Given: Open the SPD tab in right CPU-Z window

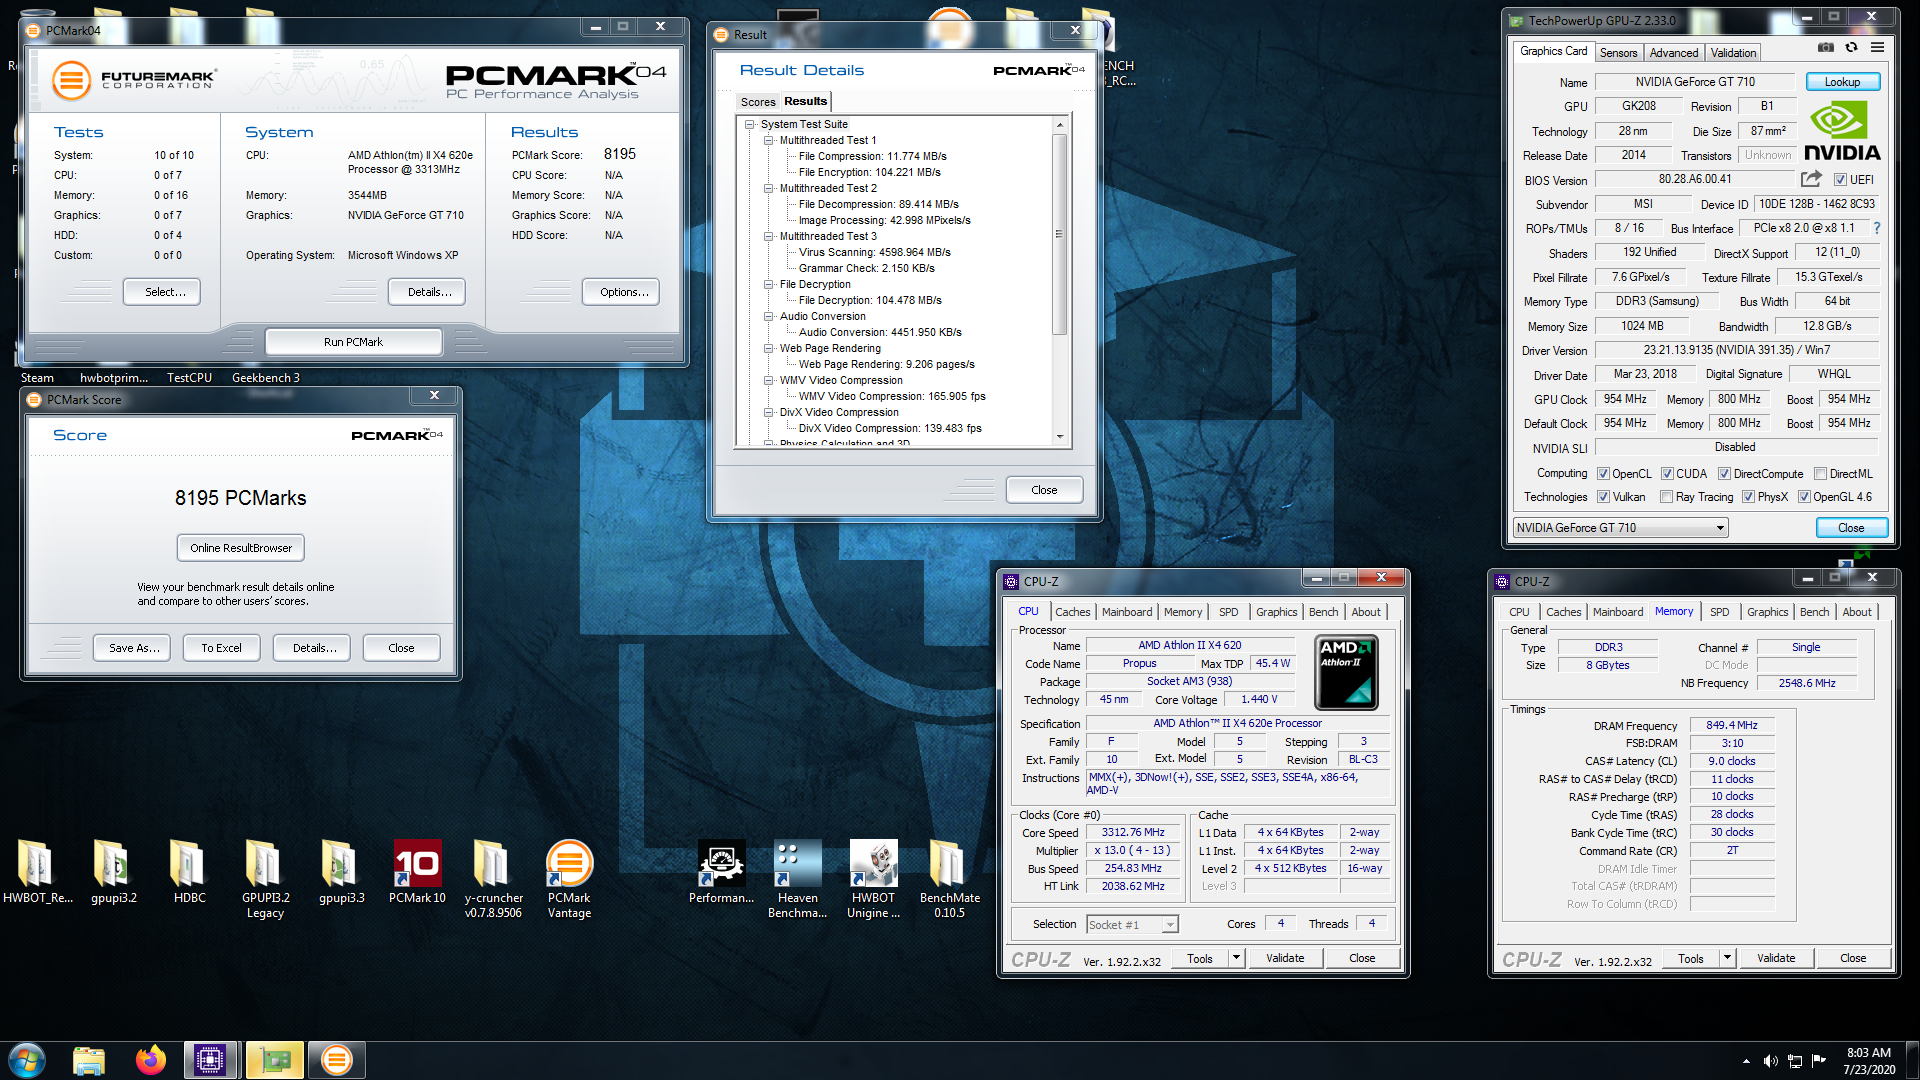Looking at the screenshot, I should [x=1719, y=612].
